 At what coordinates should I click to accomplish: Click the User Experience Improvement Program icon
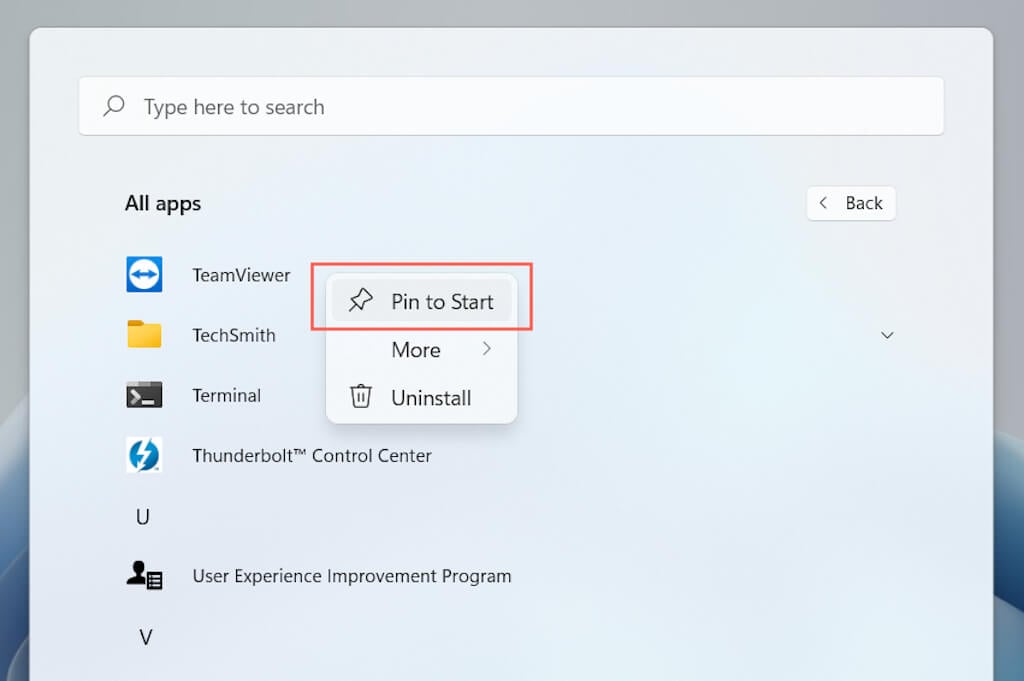144,575
